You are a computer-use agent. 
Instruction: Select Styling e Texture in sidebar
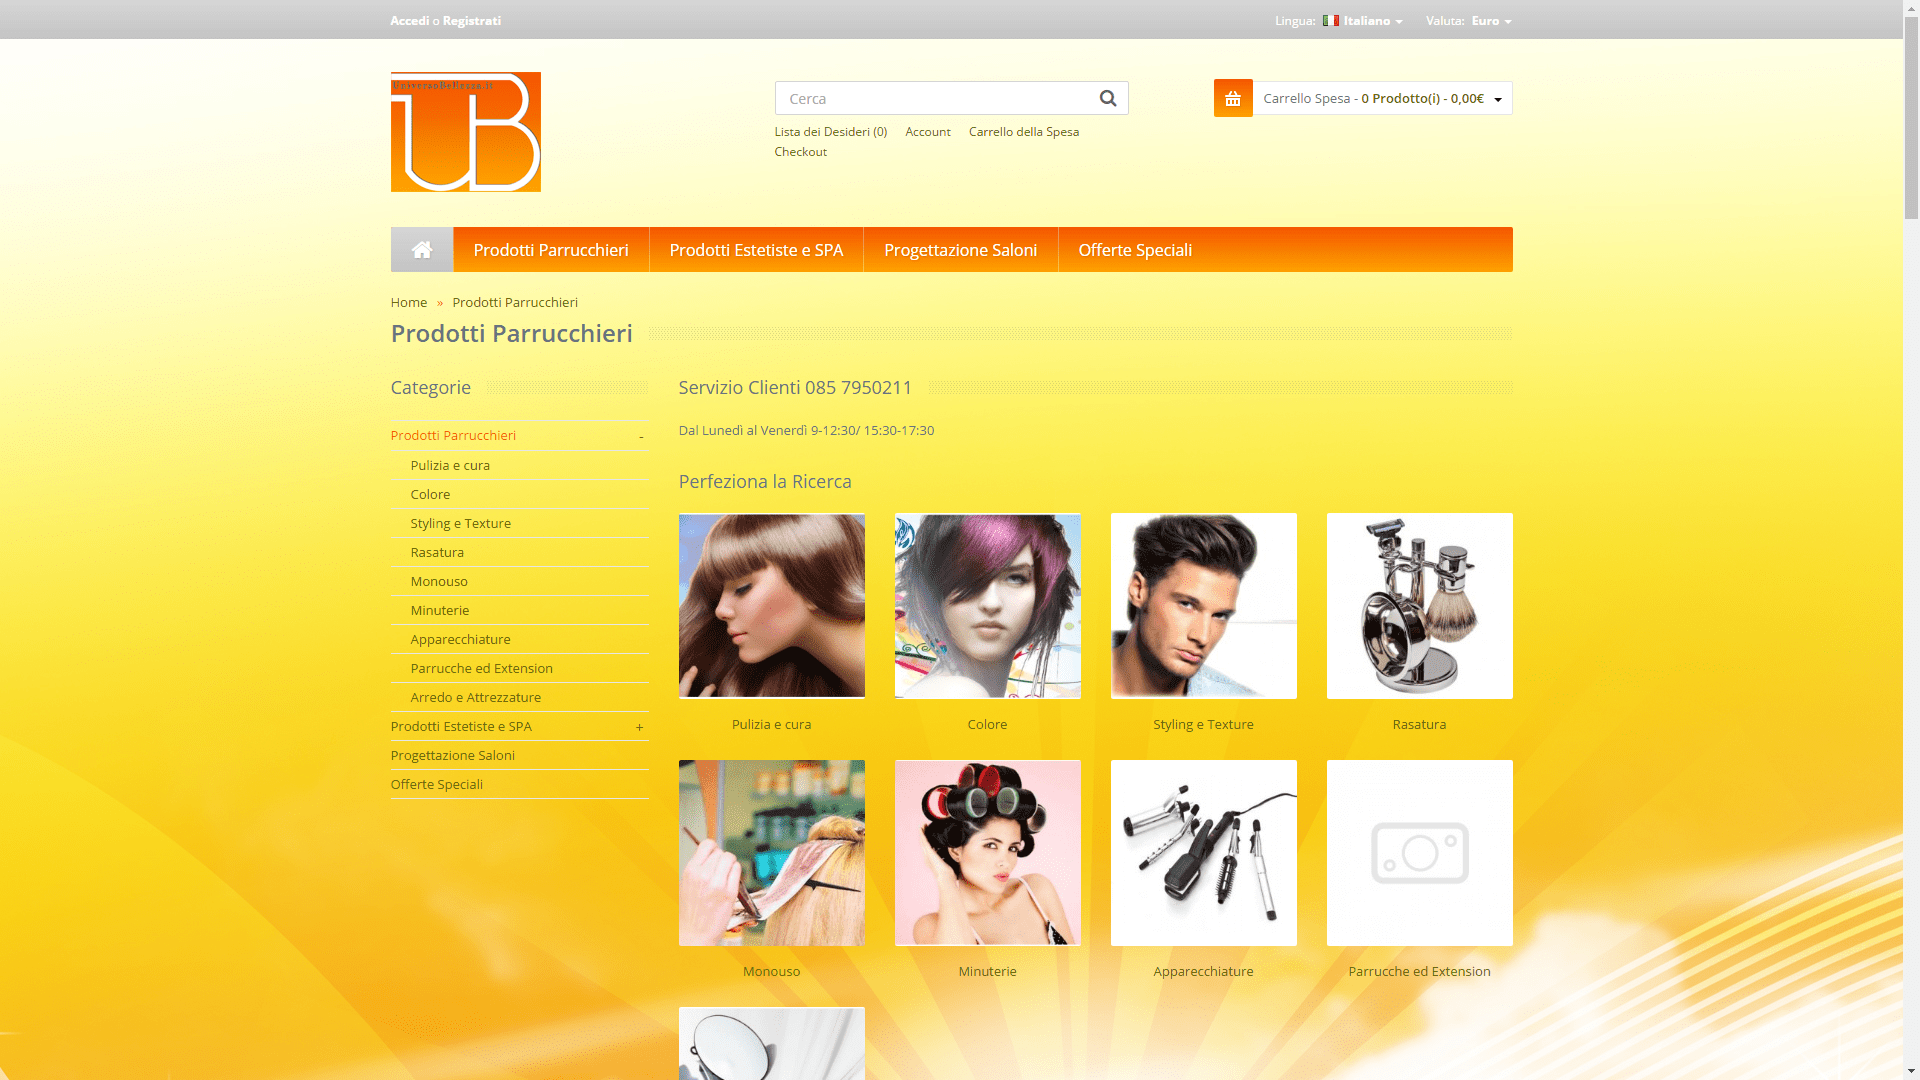[x=460, y=523]
